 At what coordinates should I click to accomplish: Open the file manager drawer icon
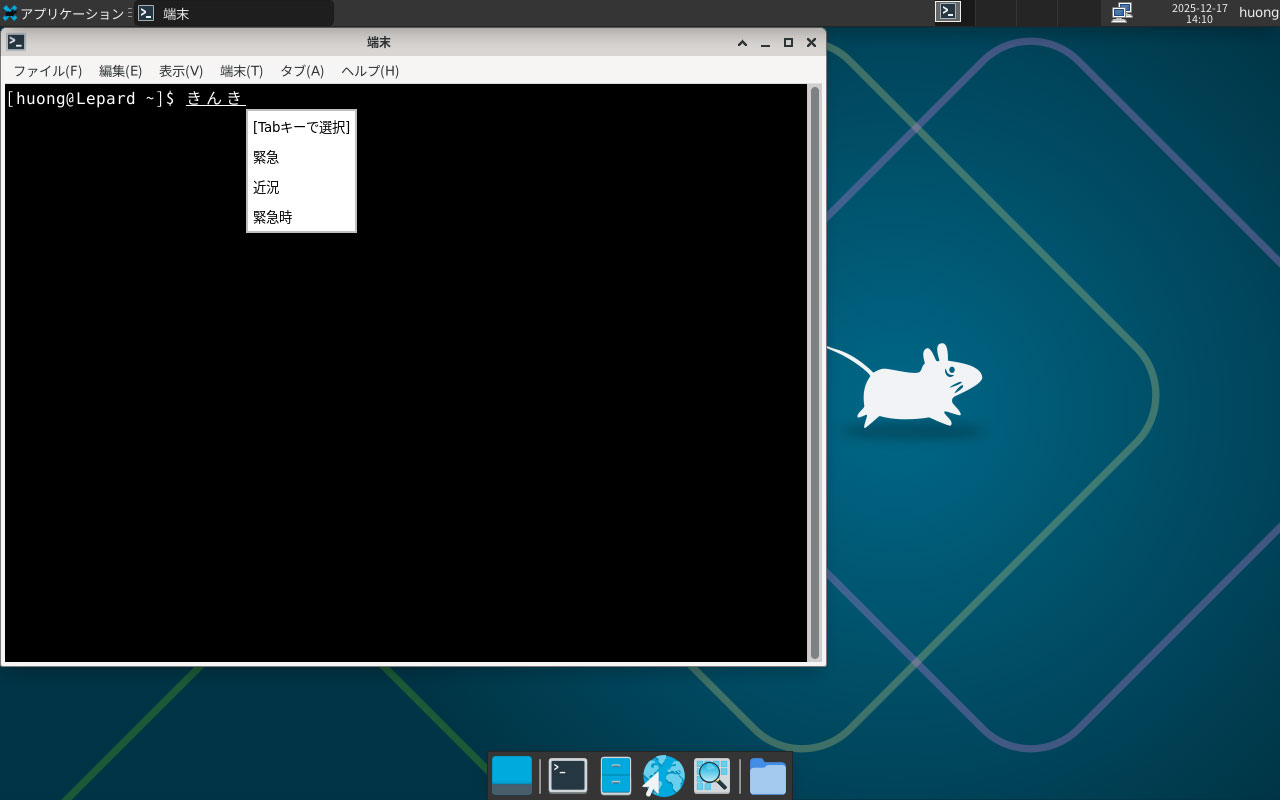pyautogui.click(x=615, y=776)
